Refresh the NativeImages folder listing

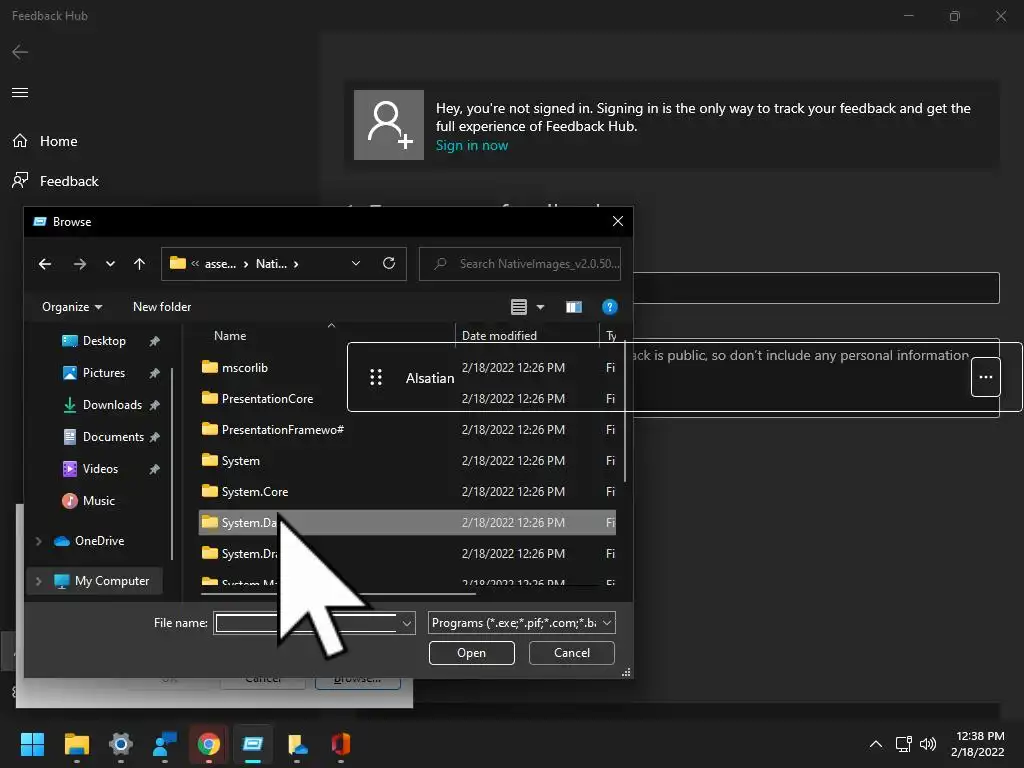coord(389,263)
